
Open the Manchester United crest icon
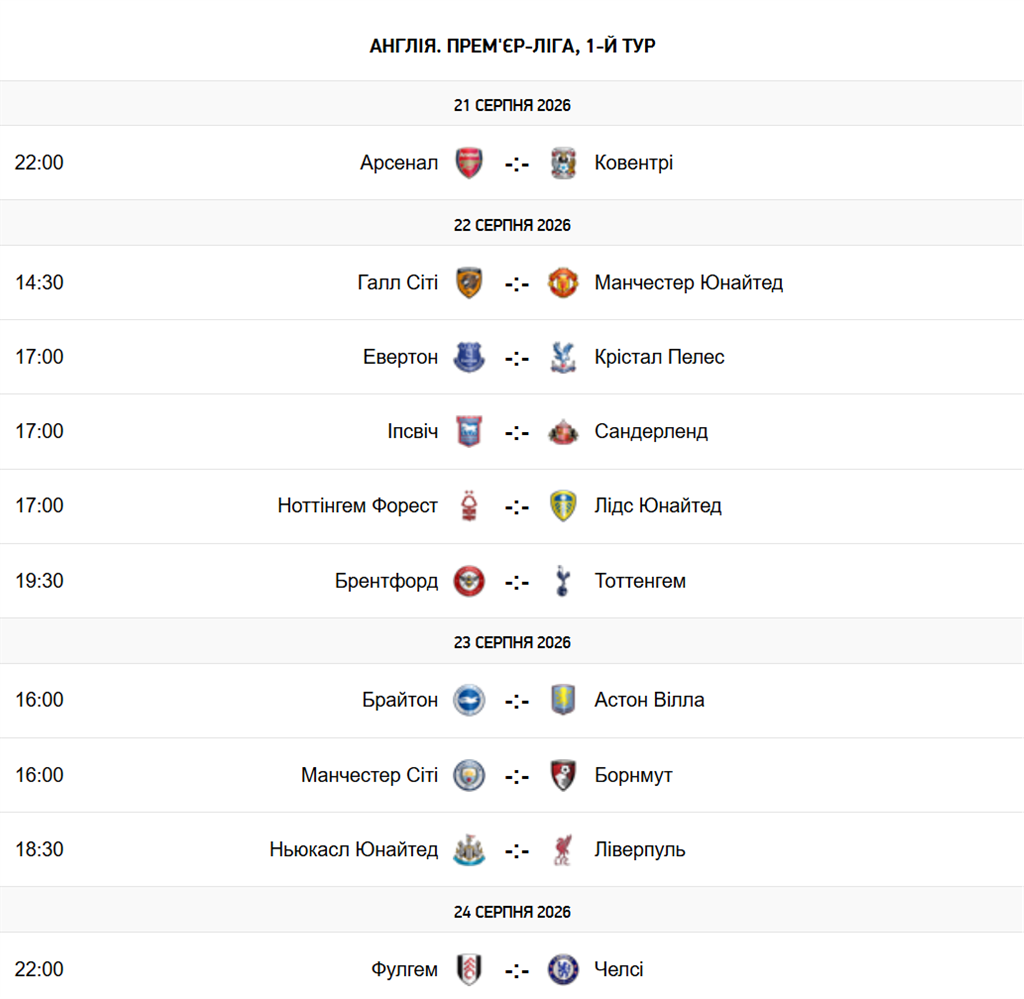coord(563,283)
